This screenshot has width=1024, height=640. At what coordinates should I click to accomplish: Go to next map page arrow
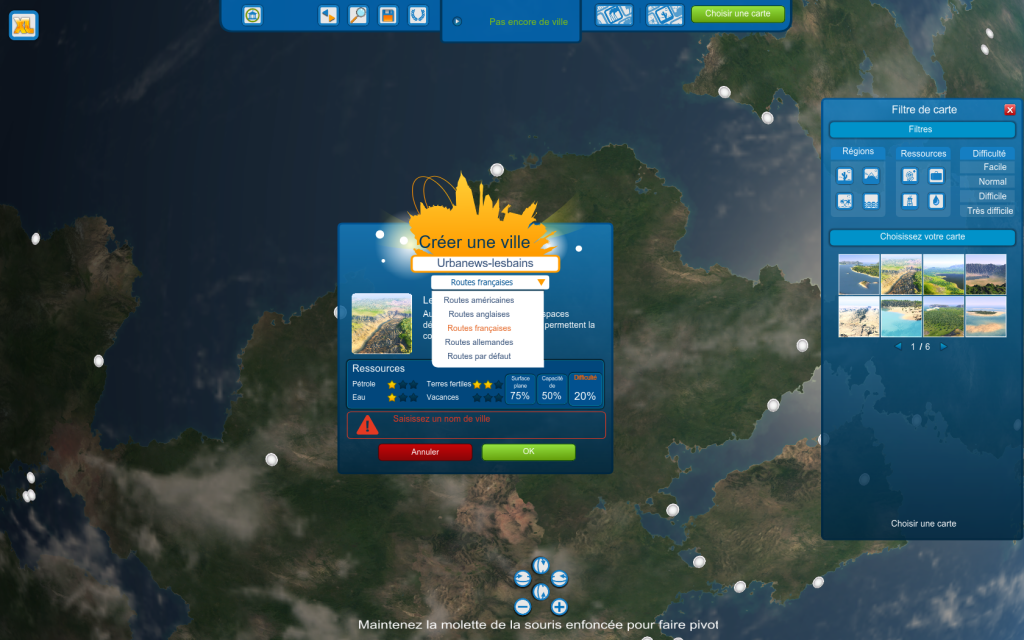(942, 346)
